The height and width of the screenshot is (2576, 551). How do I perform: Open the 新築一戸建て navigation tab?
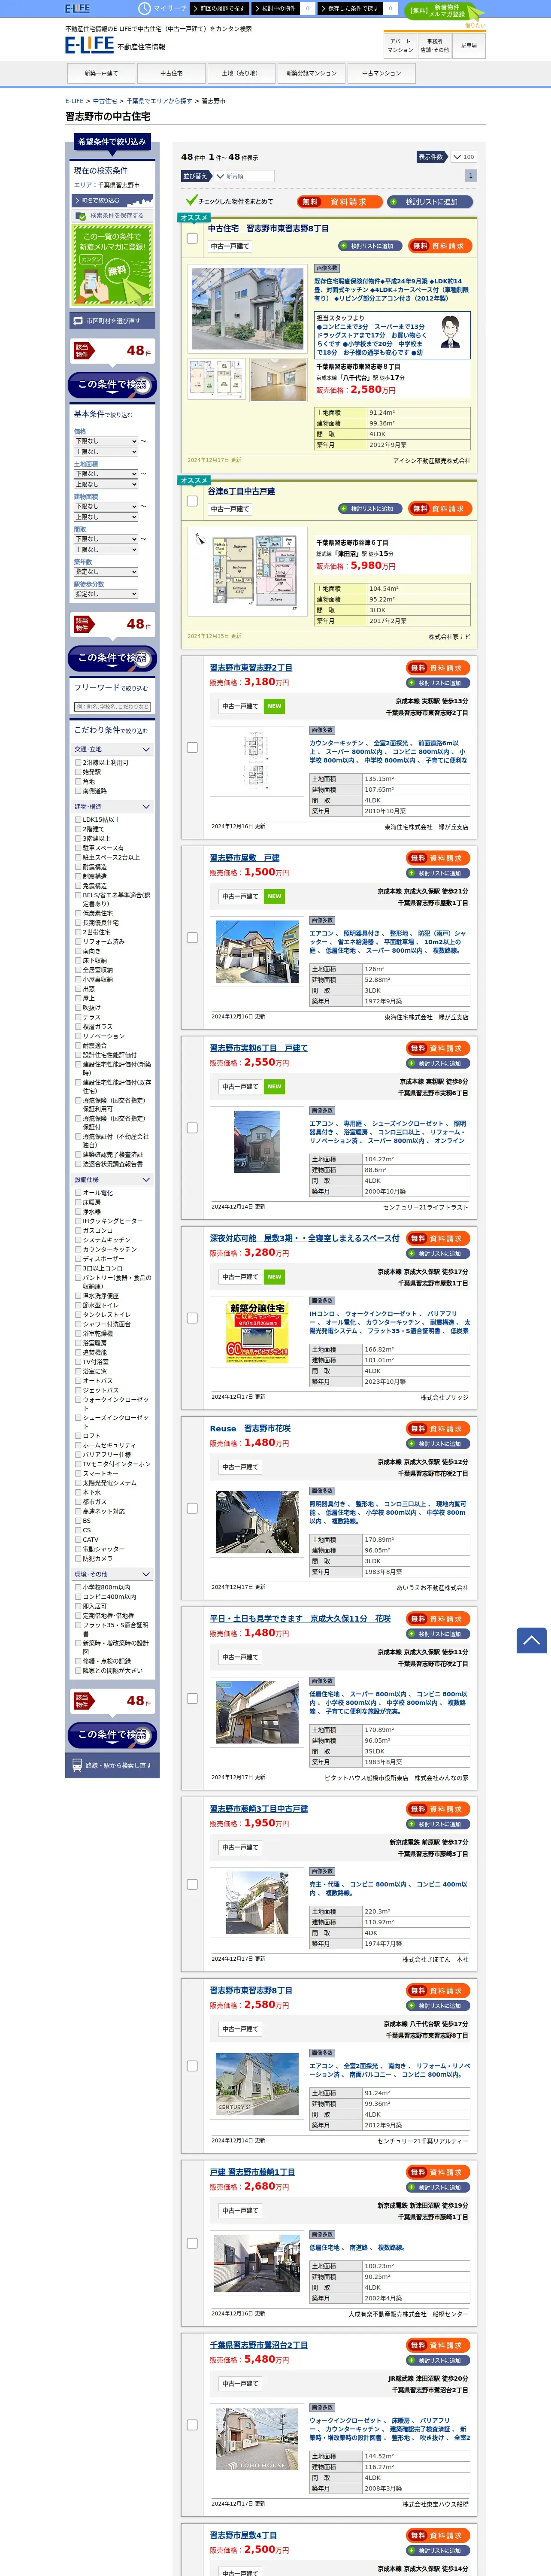[101, 73]
